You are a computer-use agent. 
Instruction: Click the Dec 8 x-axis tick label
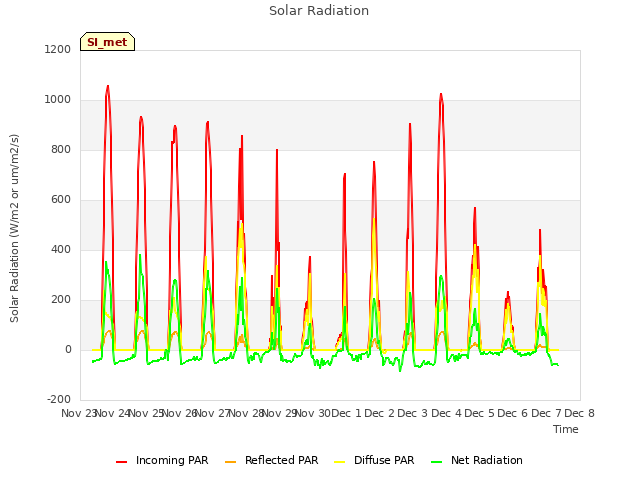pyautogui.click(x=580, y=413)
